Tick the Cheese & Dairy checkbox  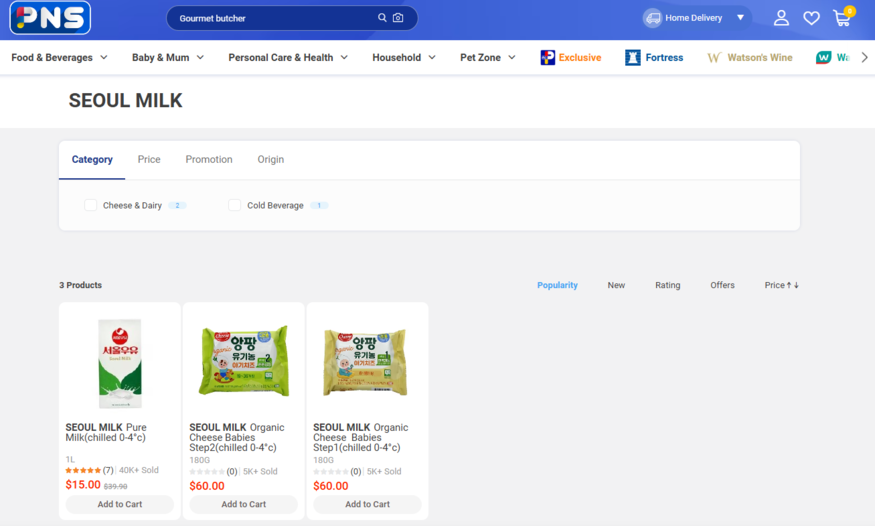(90, 205)
